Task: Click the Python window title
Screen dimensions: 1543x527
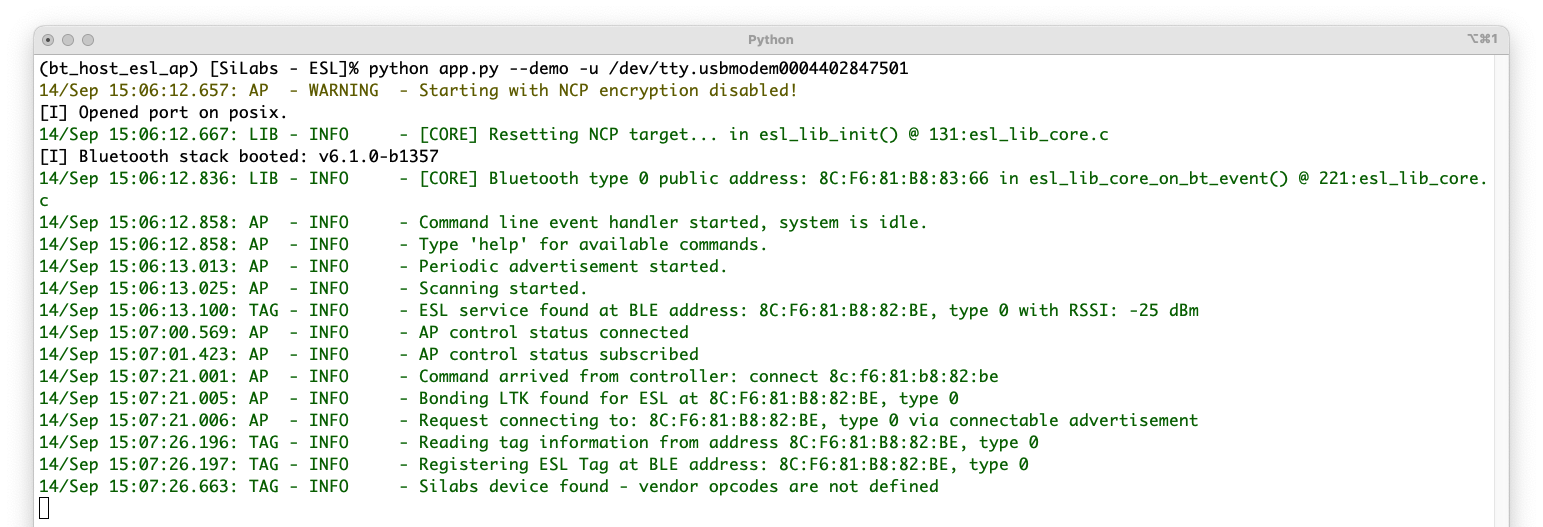Action: (x=770, y=40)
